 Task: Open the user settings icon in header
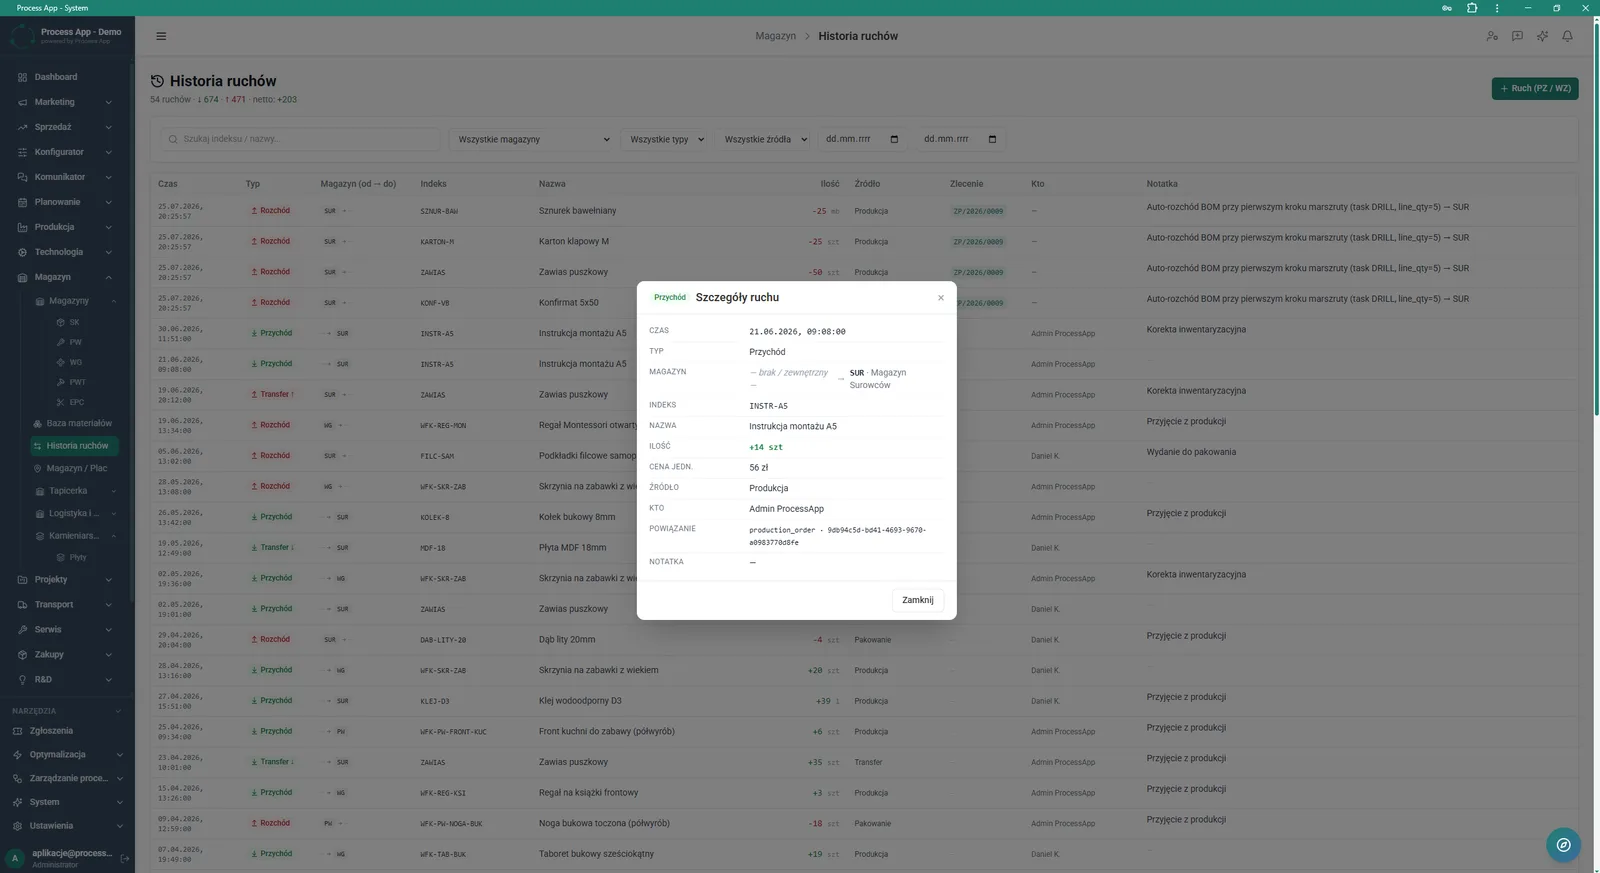tap(1492, 36)
